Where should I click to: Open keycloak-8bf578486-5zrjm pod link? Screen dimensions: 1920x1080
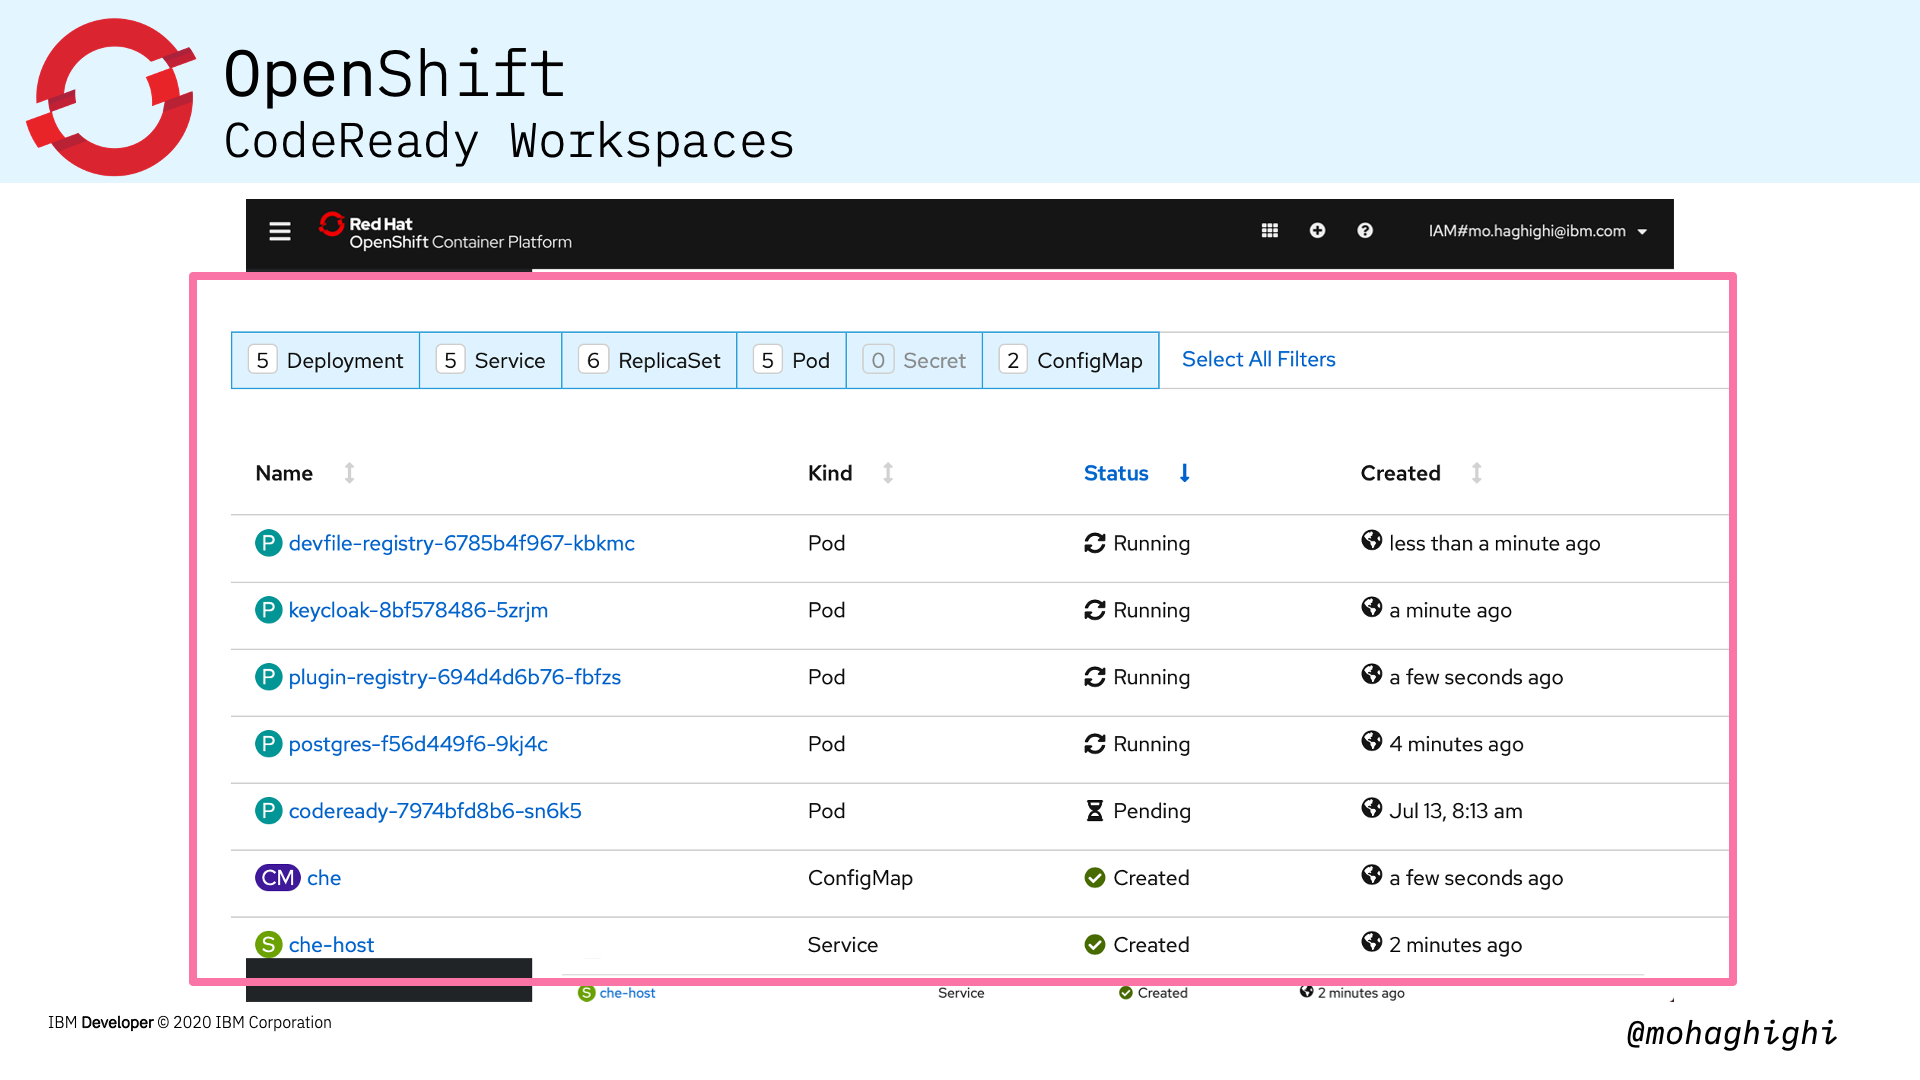point(418,610)
